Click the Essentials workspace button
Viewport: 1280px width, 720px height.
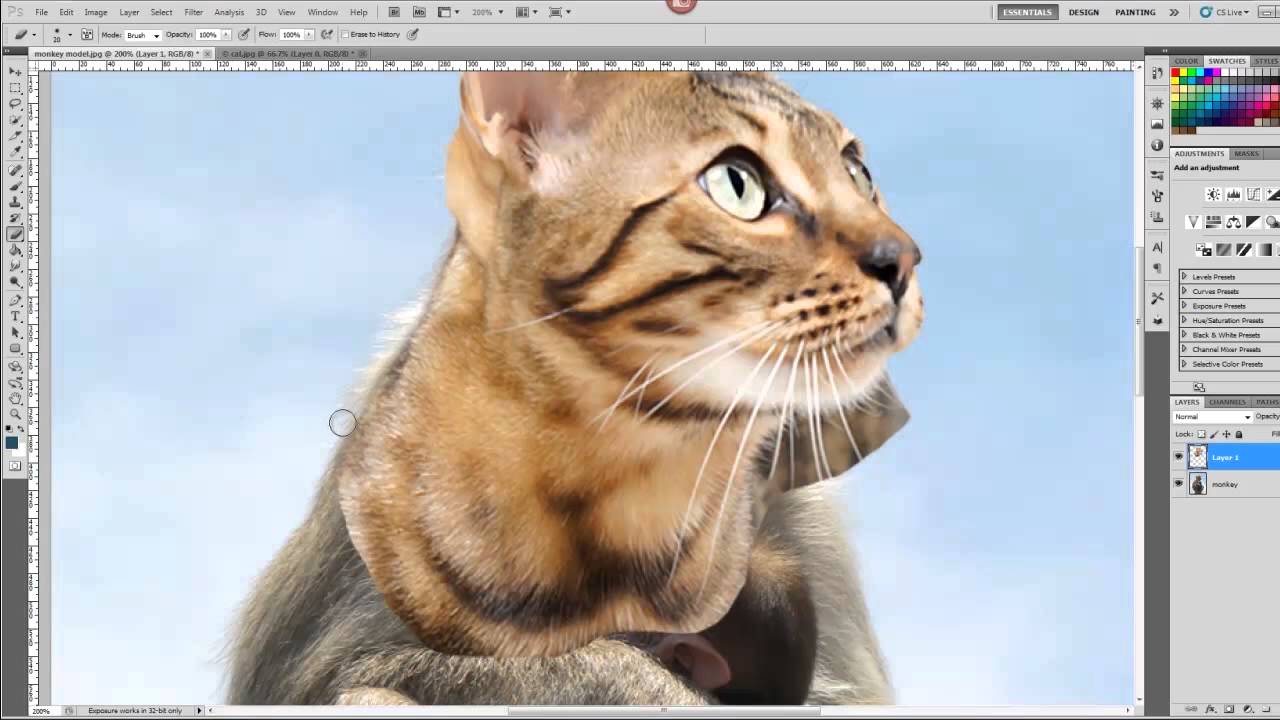point(1027,12)
